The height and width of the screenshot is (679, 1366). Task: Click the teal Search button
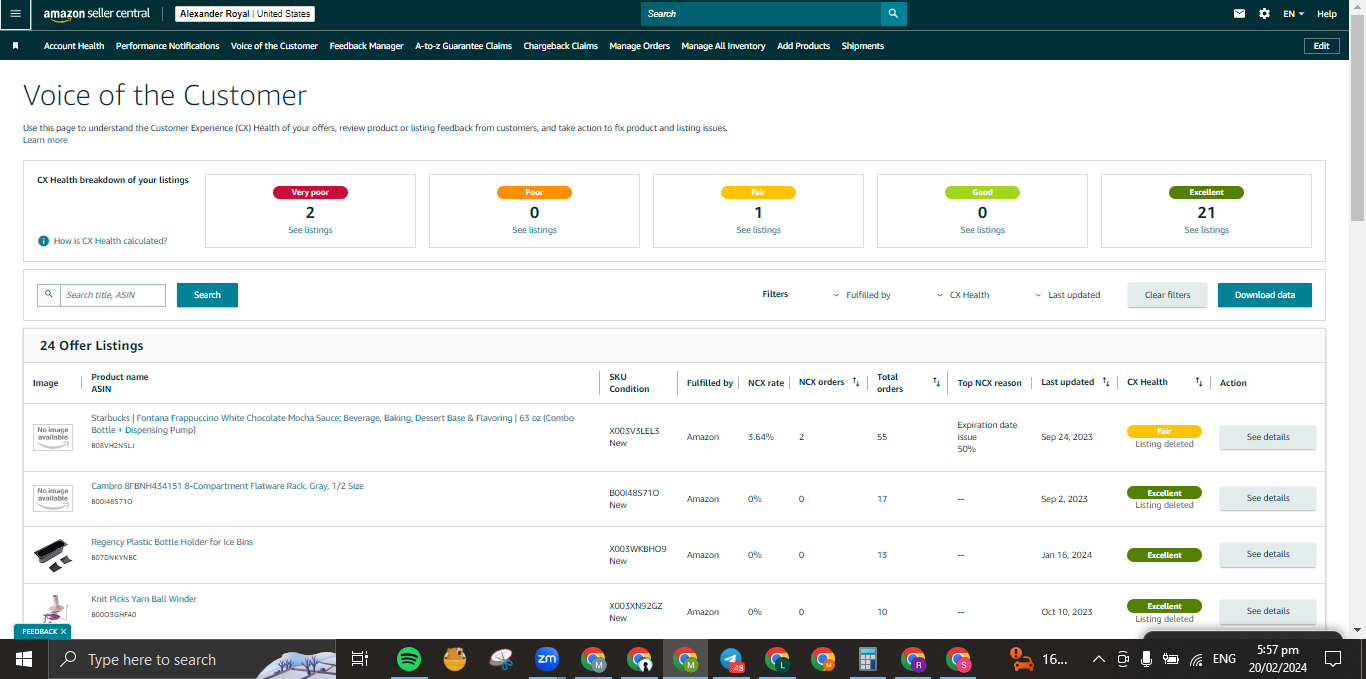pyautogui.click(x=207, y=295)
